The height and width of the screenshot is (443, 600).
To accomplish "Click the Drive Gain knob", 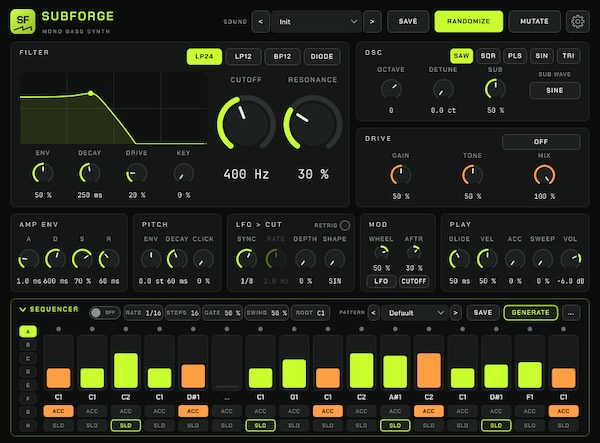I will pyautogui.click(x=401, y=175).
